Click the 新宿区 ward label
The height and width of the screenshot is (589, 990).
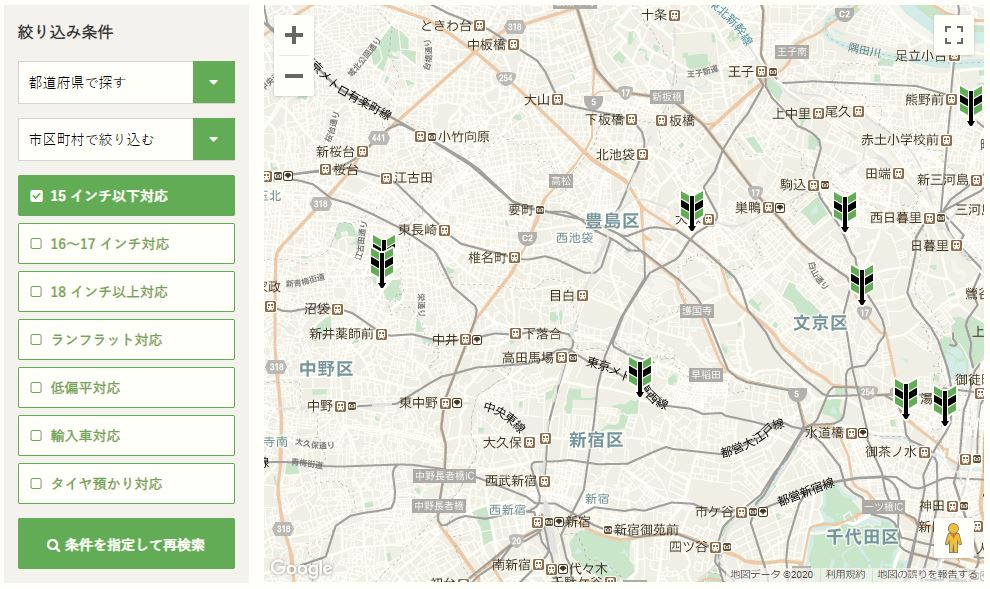[x=596, y=439]
